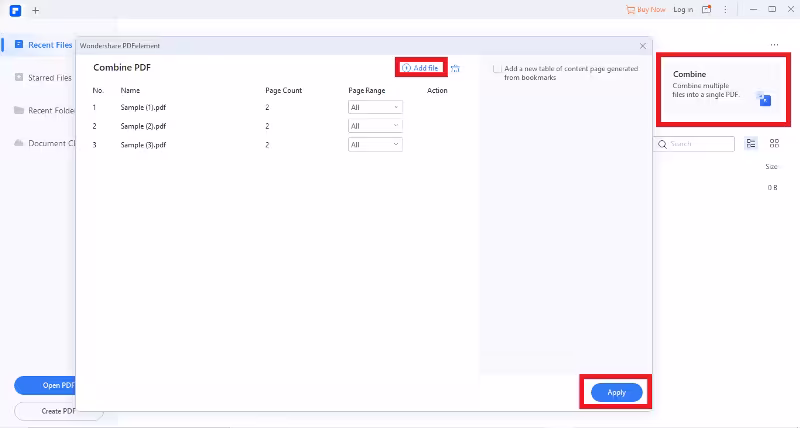This screenshot has width=800, height=428.
Task: Click the Page Count column header
Action: tap(284, 90)
